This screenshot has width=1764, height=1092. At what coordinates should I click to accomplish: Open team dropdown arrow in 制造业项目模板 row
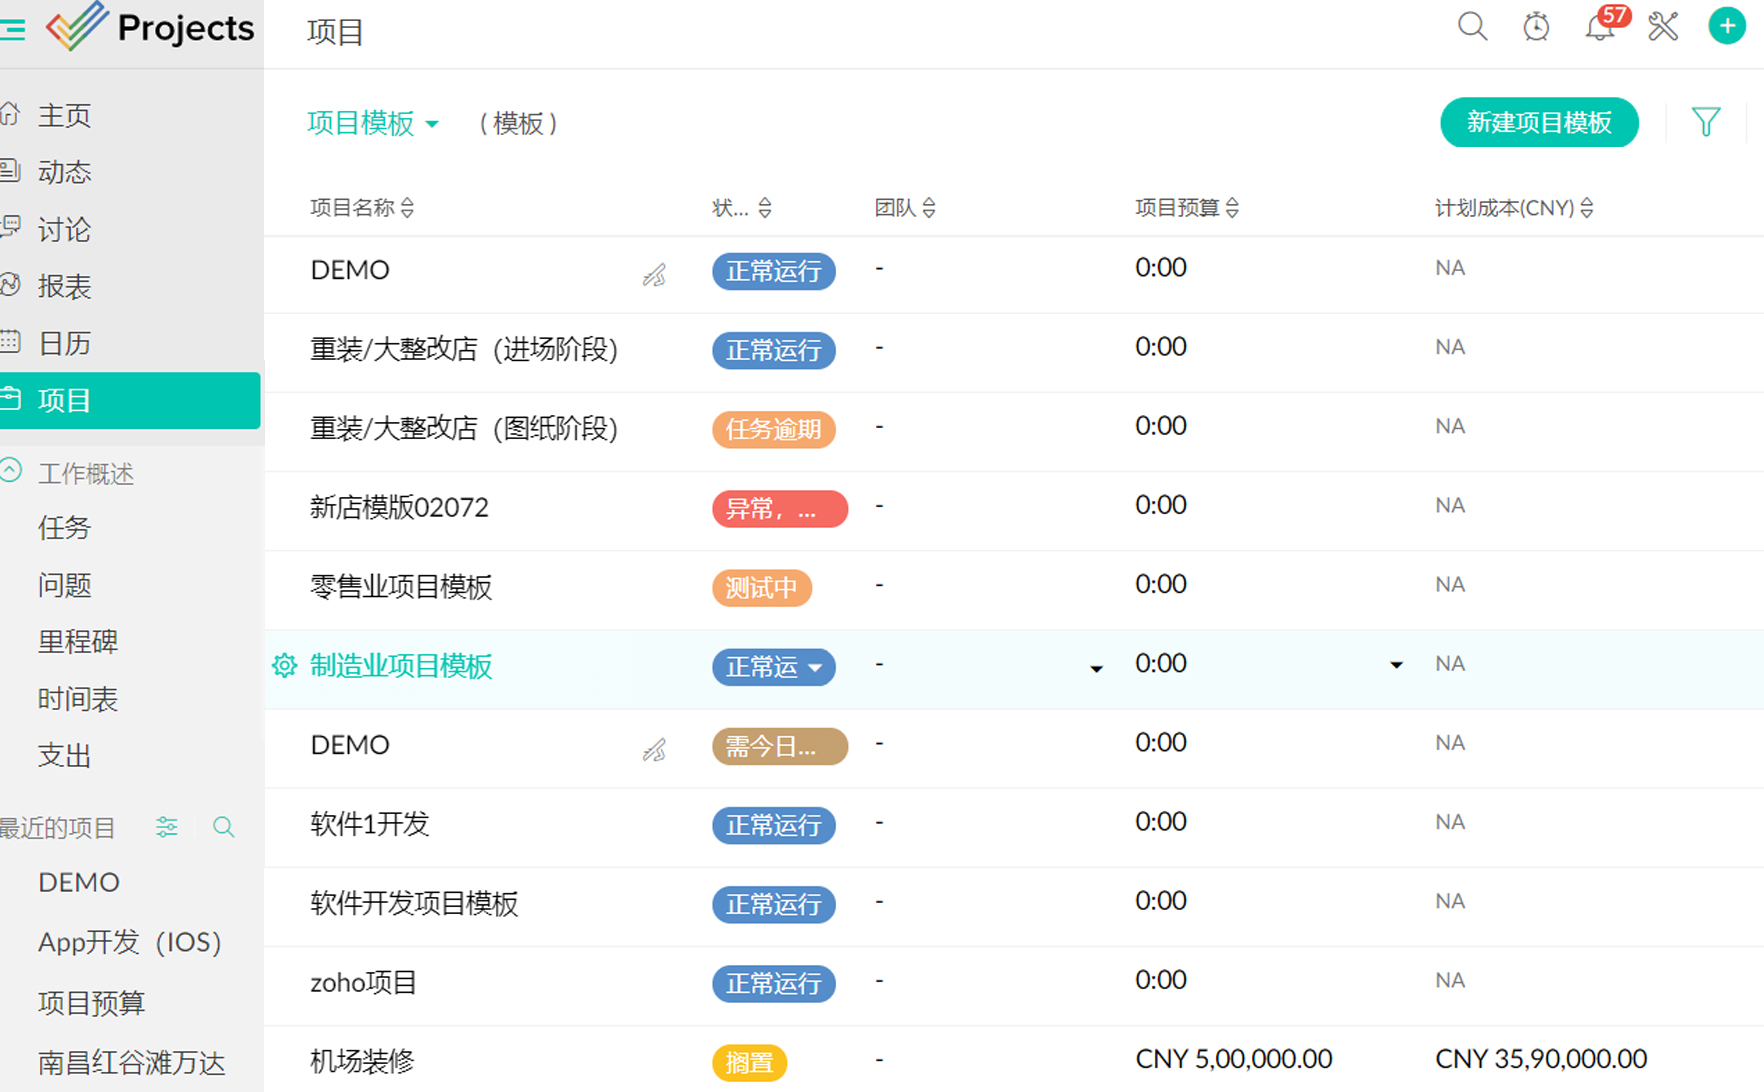tap(1096, 668)
